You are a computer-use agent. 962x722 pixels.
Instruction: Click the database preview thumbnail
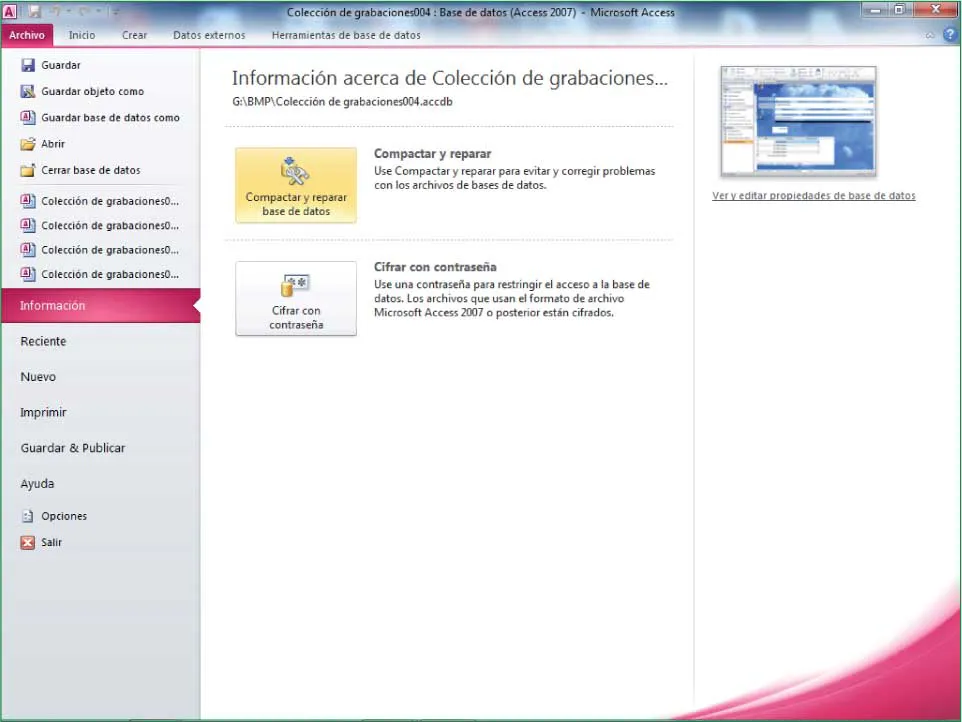coord(798,121)
